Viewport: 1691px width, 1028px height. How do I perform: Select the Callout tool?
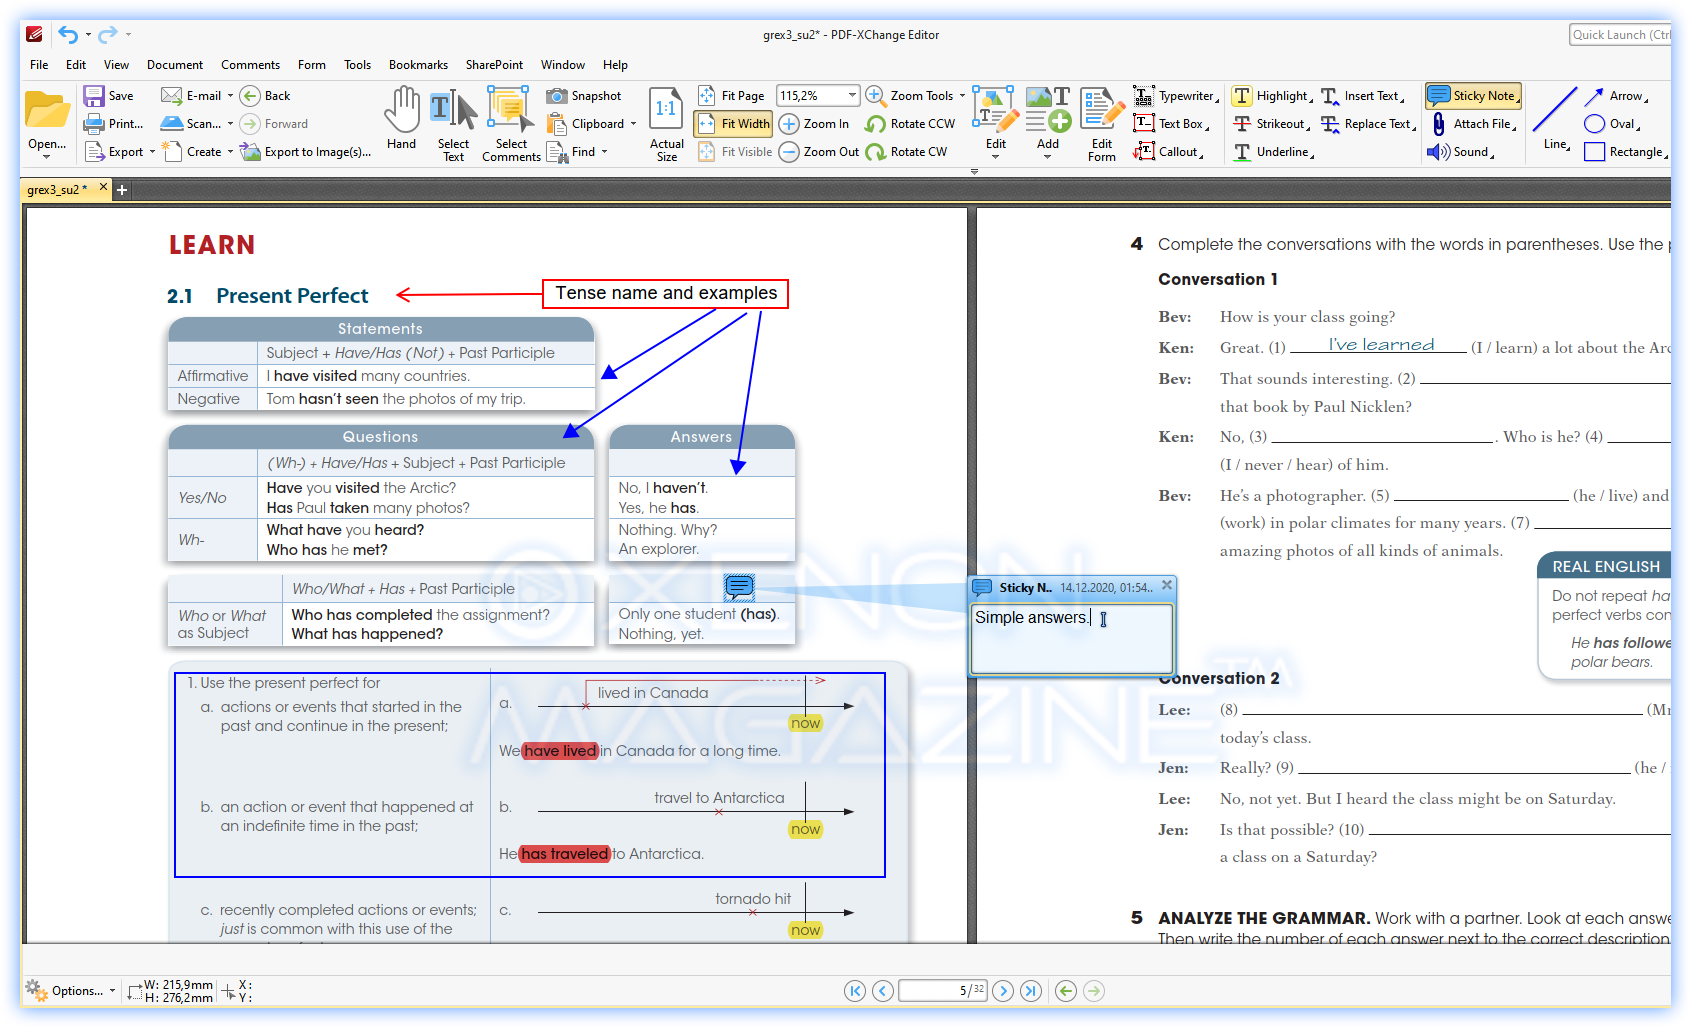[x=1168, y=152]
